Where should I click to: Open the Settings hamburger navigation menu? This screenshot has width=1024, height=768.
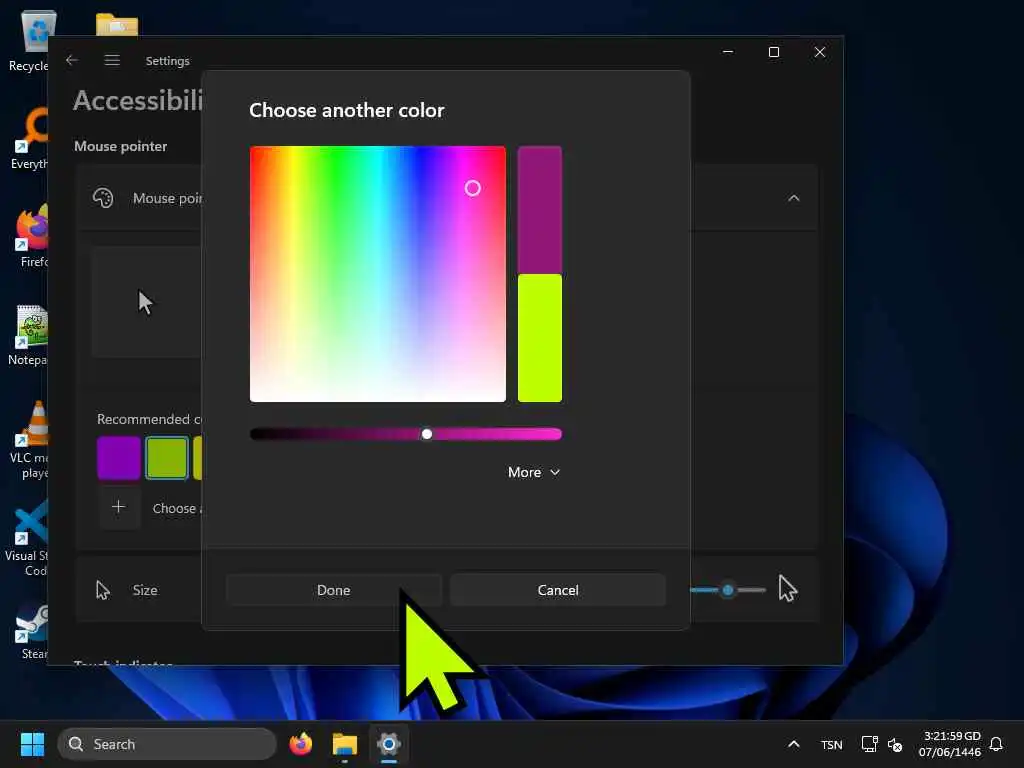[112, 60]
